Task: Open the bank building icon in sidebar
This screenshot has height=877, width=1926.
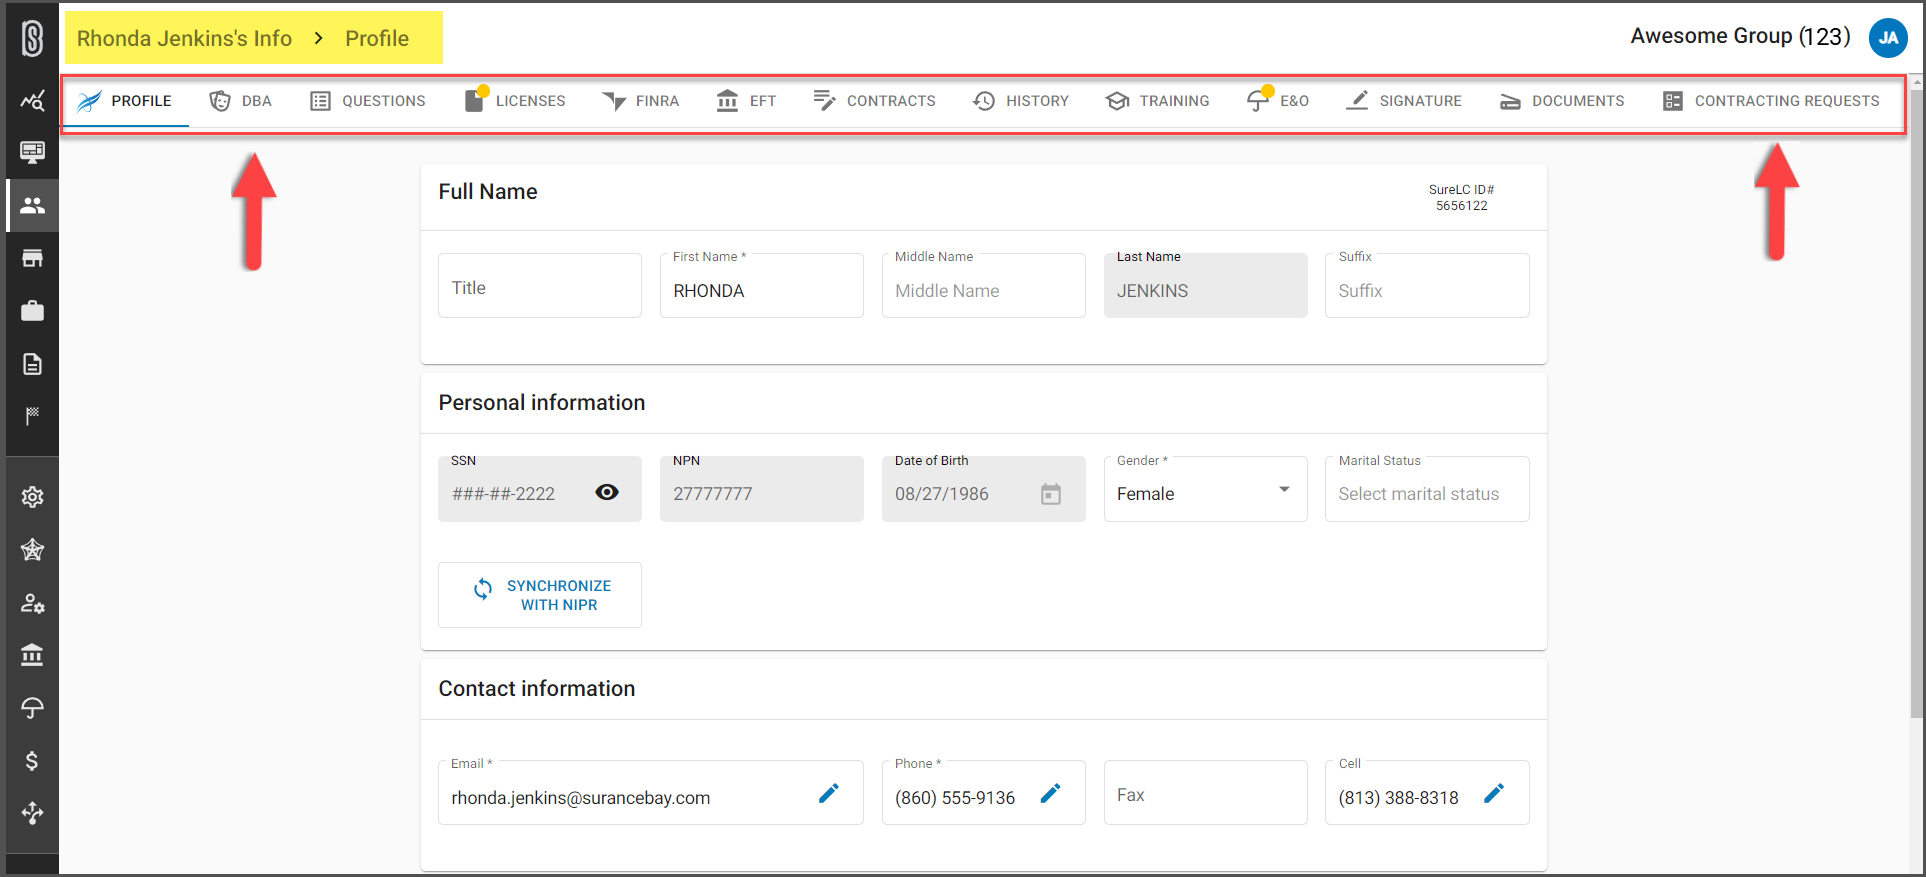Action: pyautogui.click(x=32, y=655)
